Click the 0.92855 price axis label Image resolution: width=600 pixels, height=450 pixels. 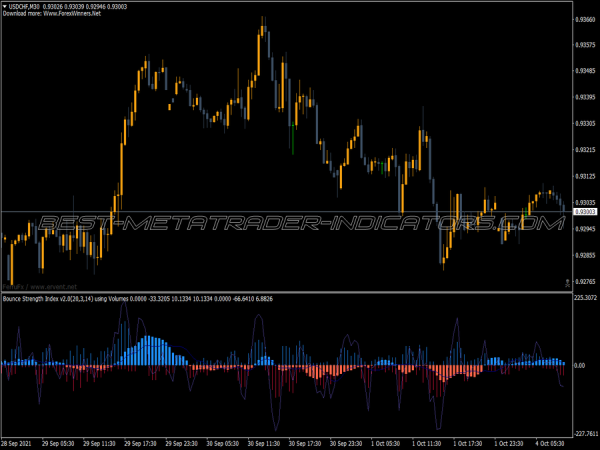point(585,255)
